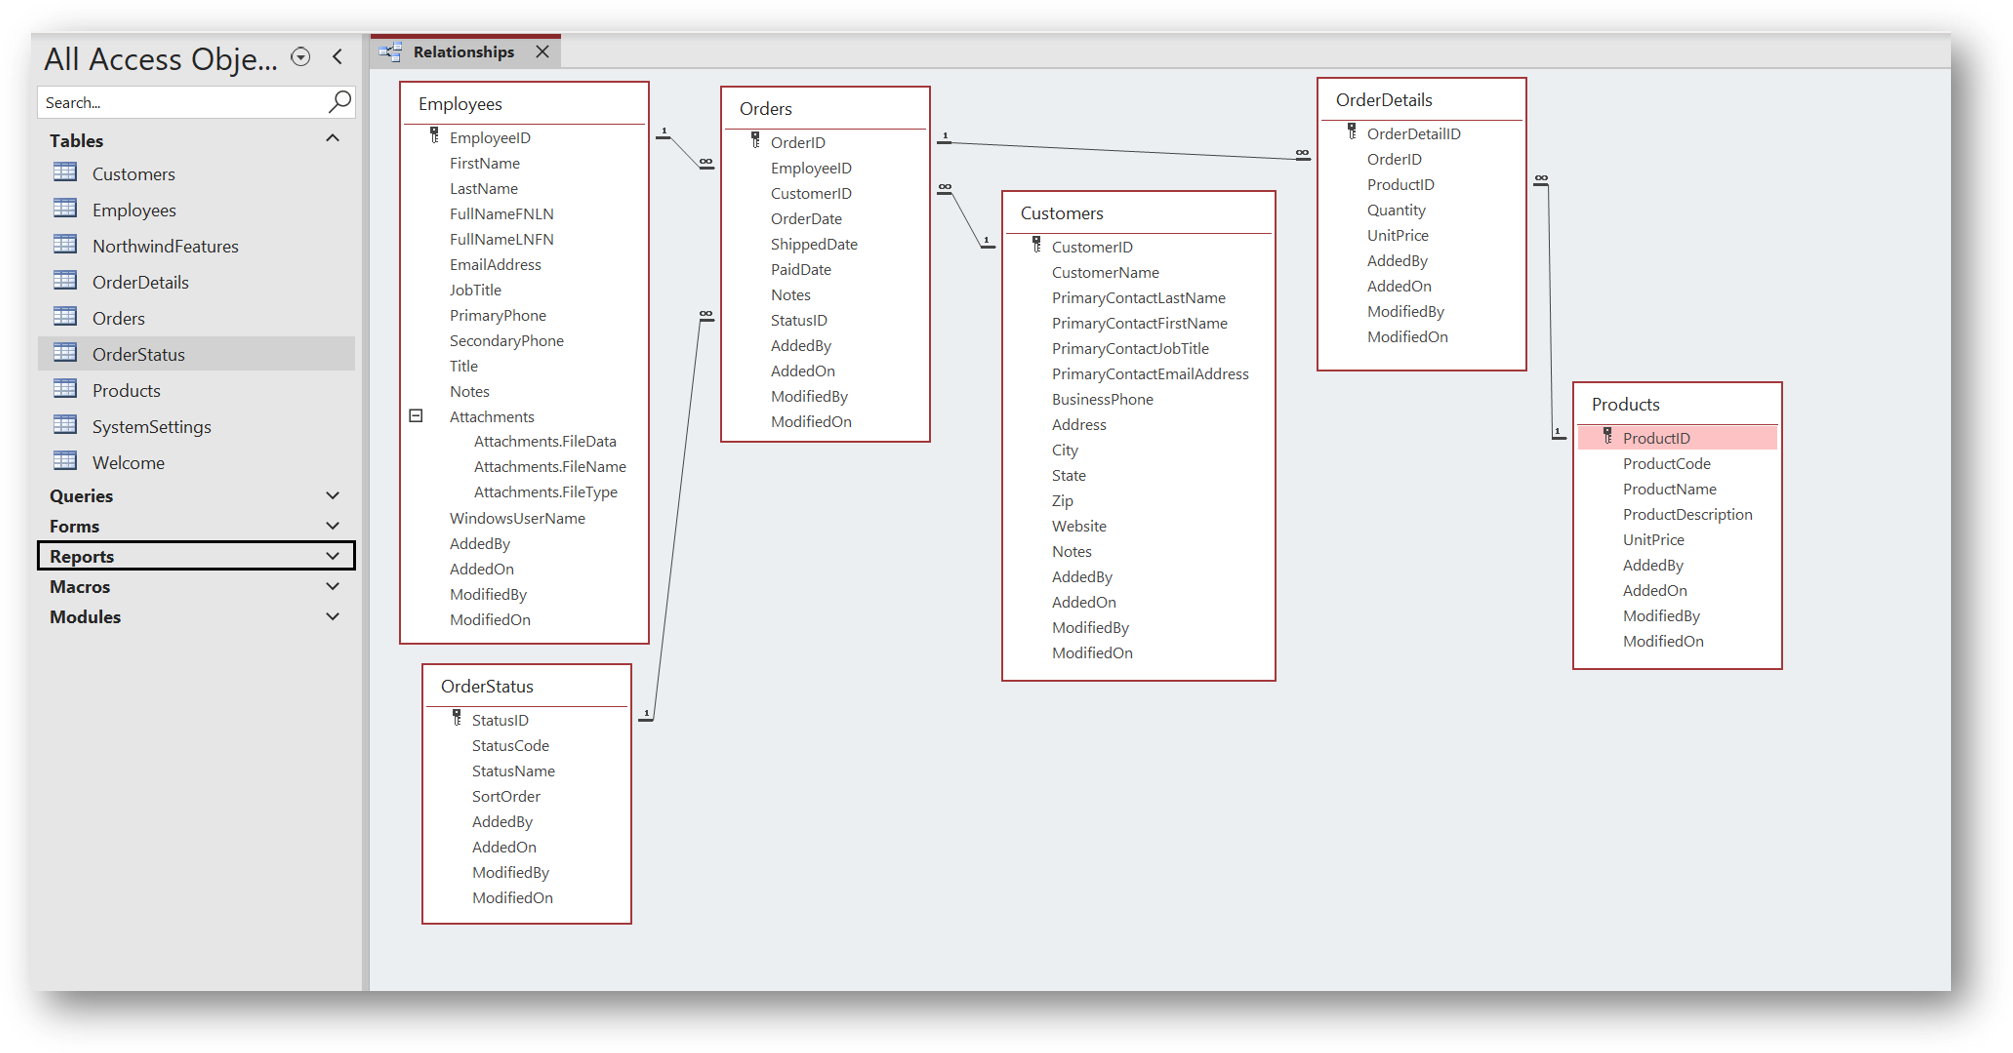Open the All Access Objects view menu arrow
This screenshot has width=2013, height=1053.
(301, 57)
